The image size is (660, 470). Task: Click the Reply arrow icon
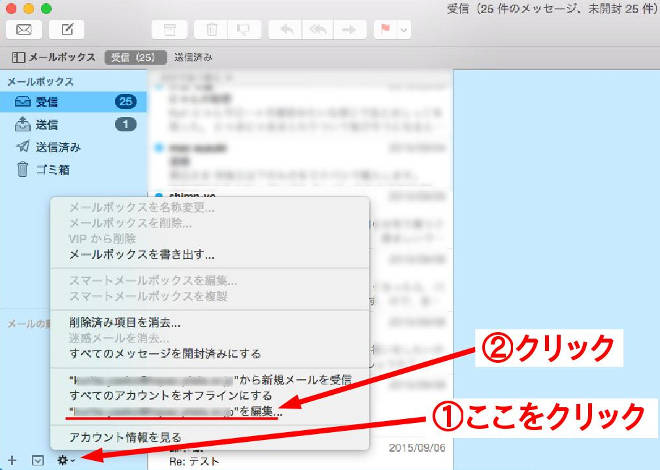tap(287, 27)
